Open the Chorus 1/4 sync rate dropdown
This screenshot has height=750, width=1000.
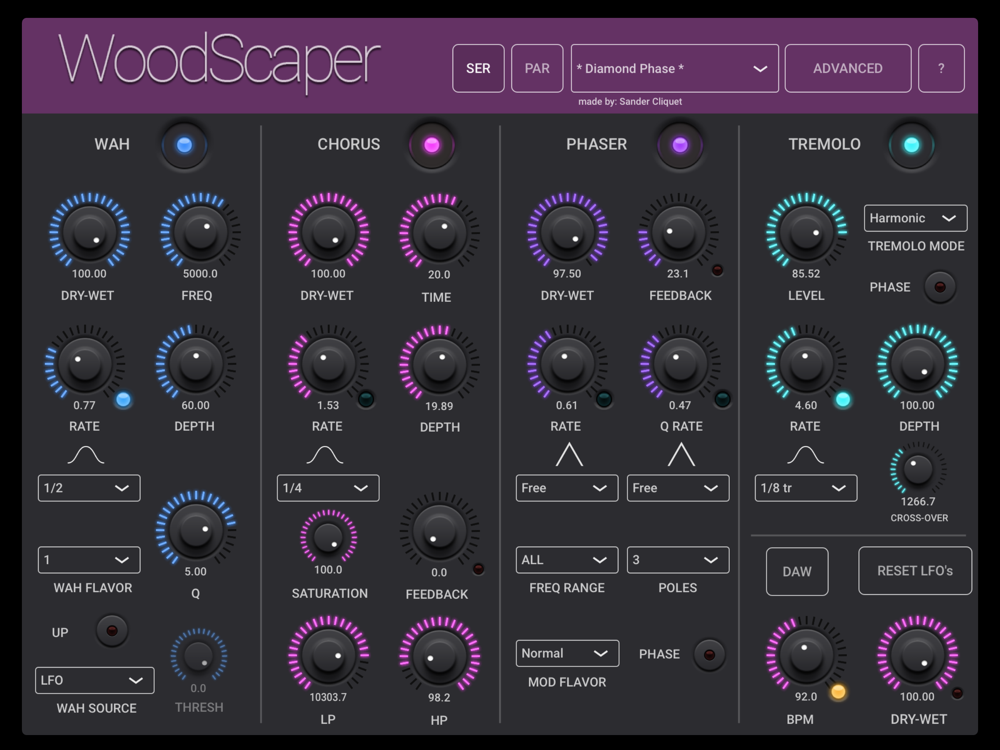328,488
